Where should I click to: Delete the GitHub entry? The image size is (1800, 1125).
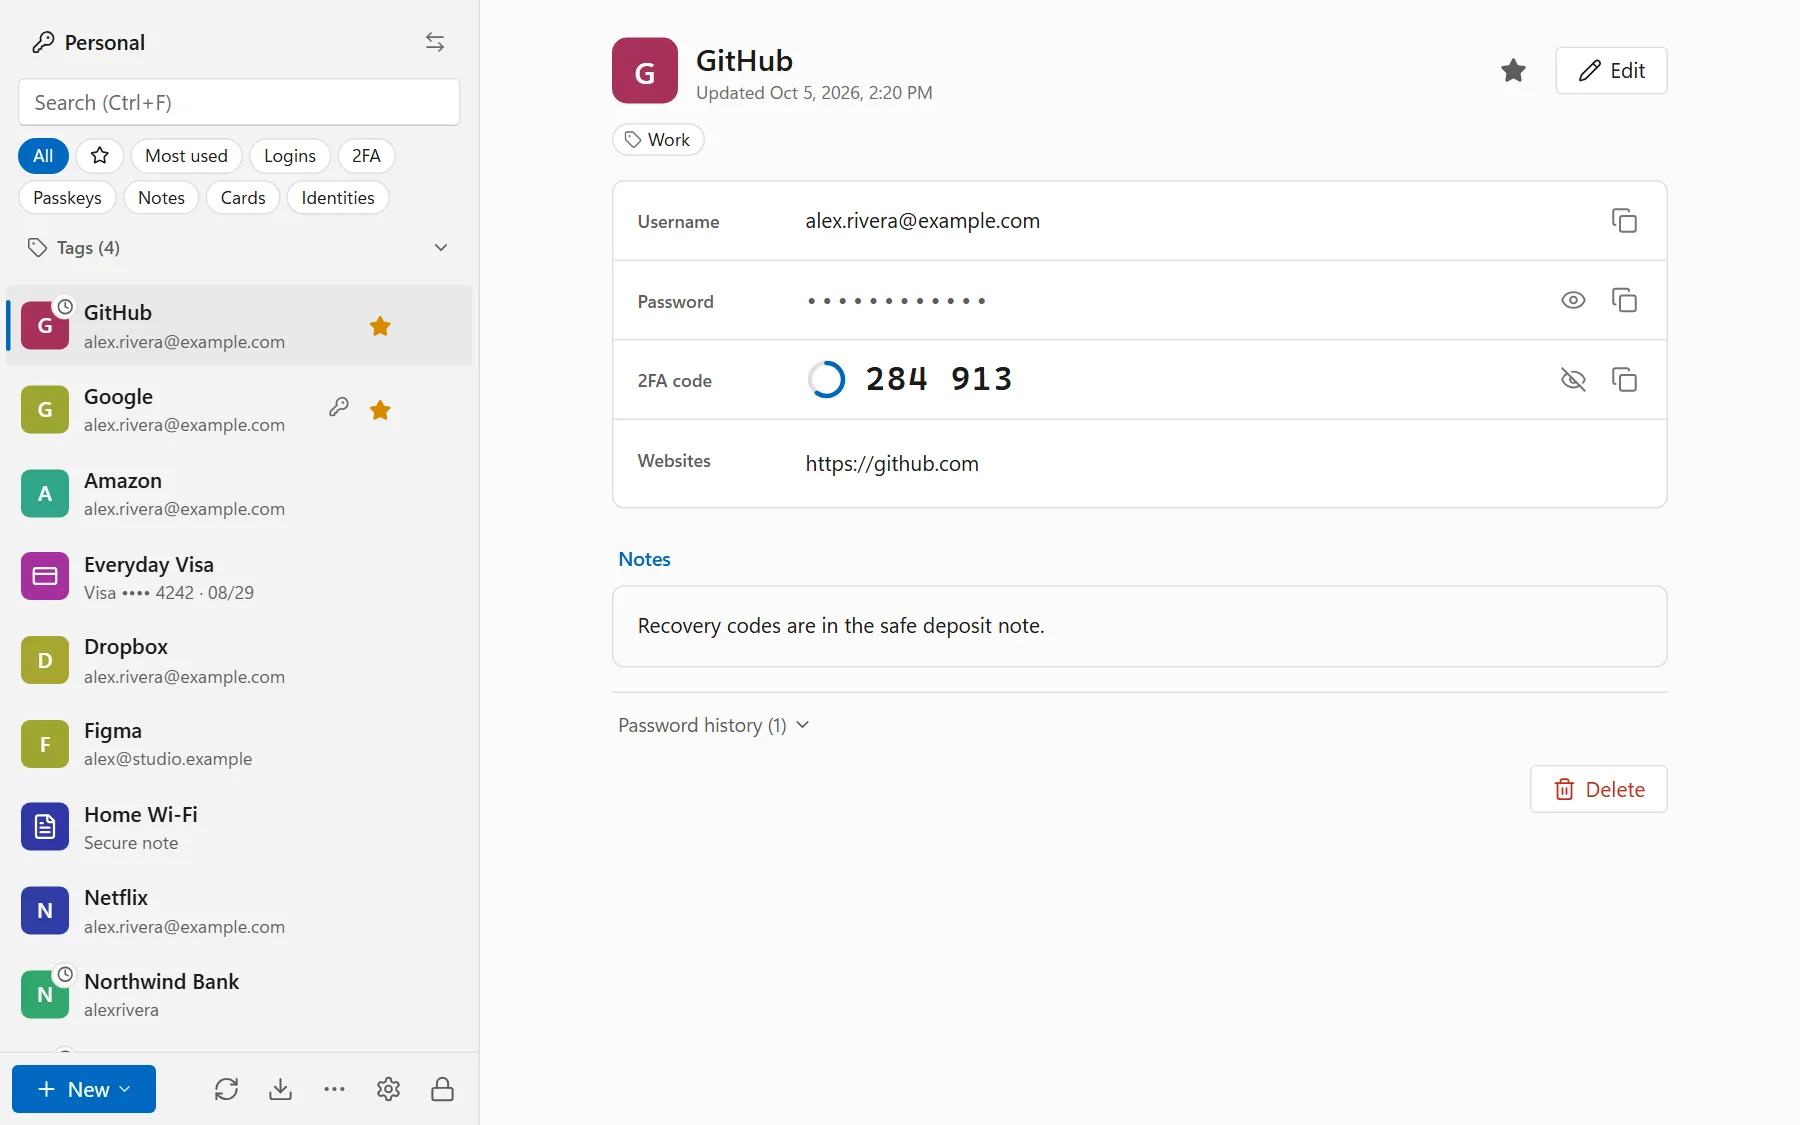1599,790
